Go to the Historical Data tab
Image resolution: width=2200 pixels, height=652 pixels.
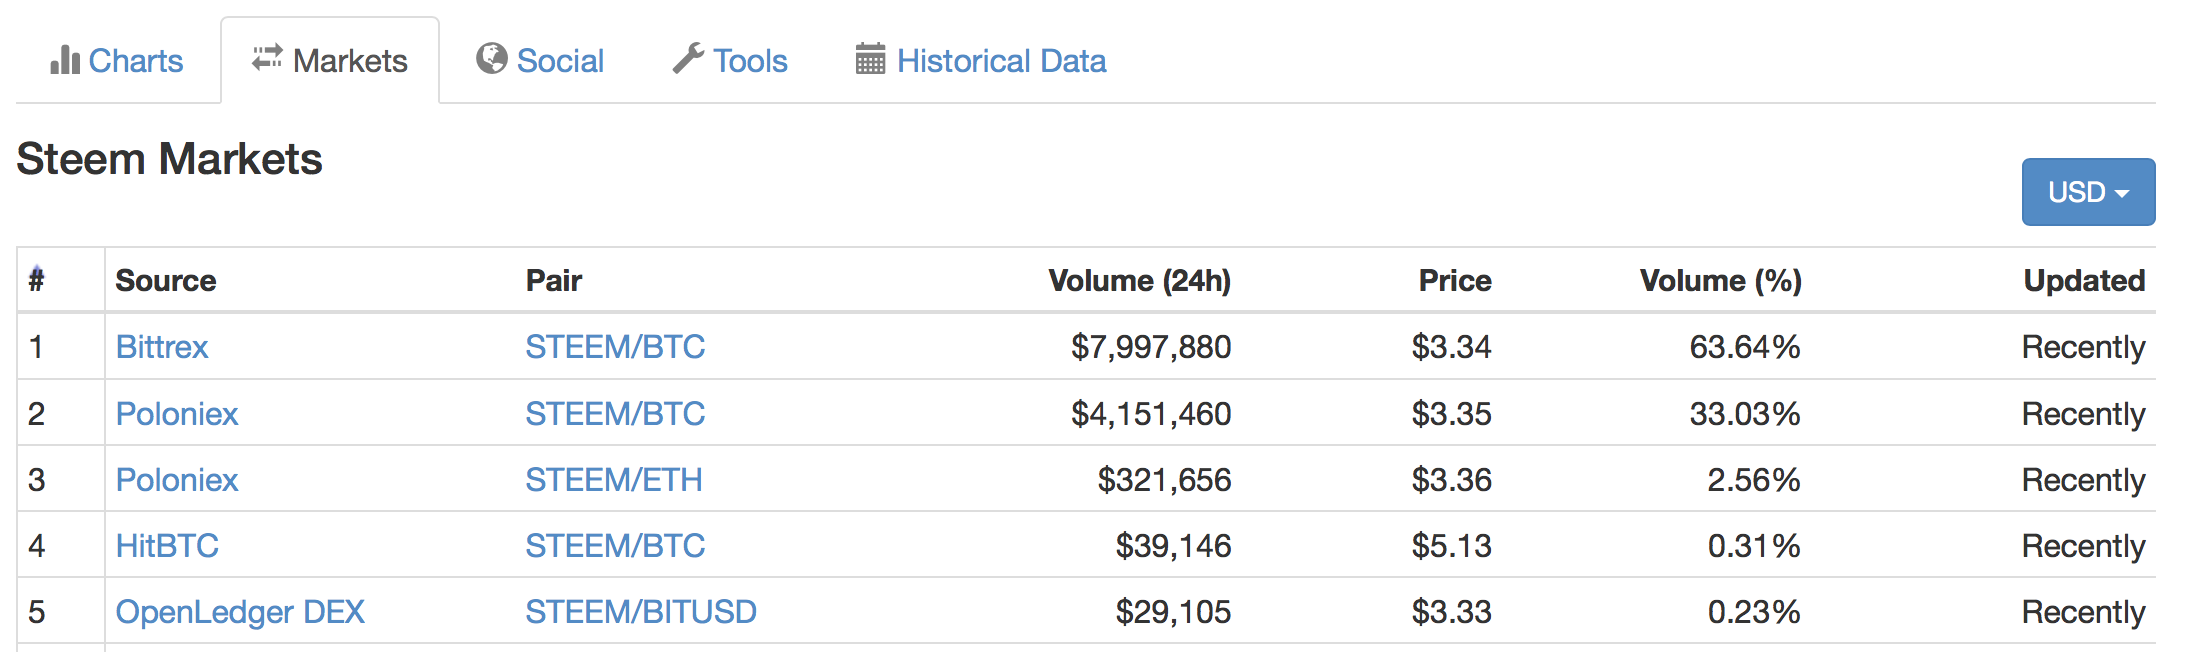coord(981,61)
